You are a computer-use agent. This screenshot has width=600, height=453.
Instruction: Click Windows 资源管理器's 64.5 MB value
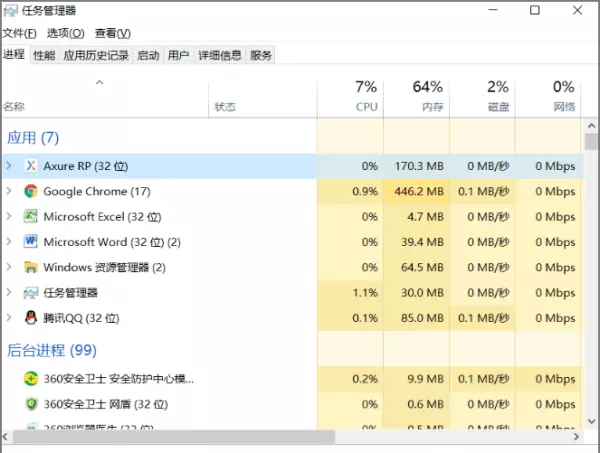(x=422, y=267)
